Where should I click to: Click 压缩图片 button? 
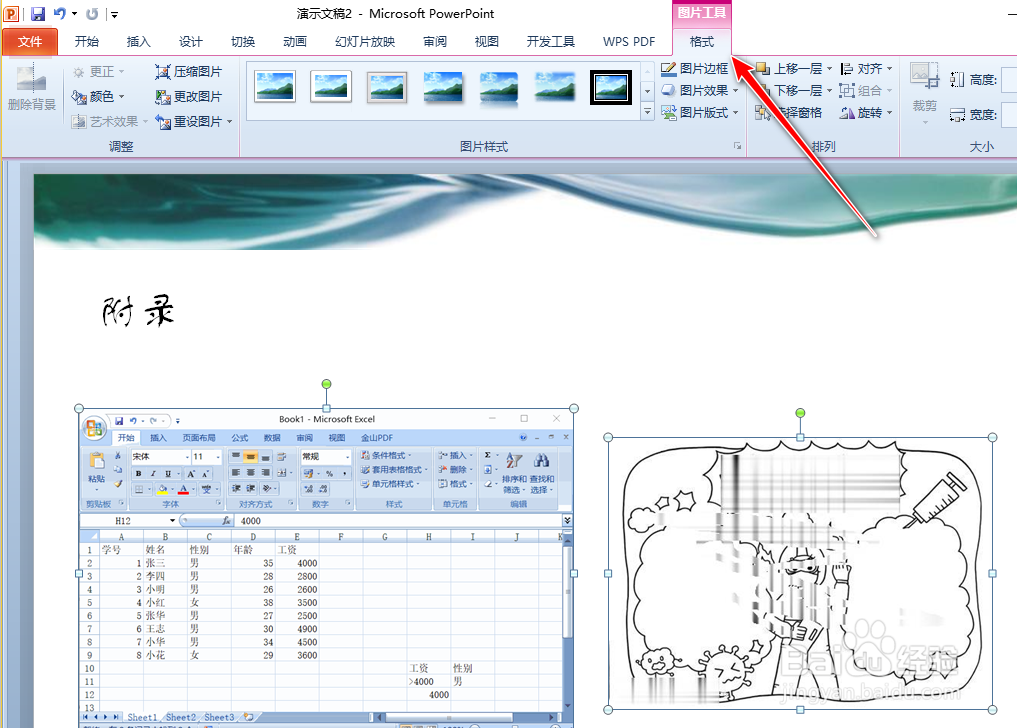click(189, 71)
